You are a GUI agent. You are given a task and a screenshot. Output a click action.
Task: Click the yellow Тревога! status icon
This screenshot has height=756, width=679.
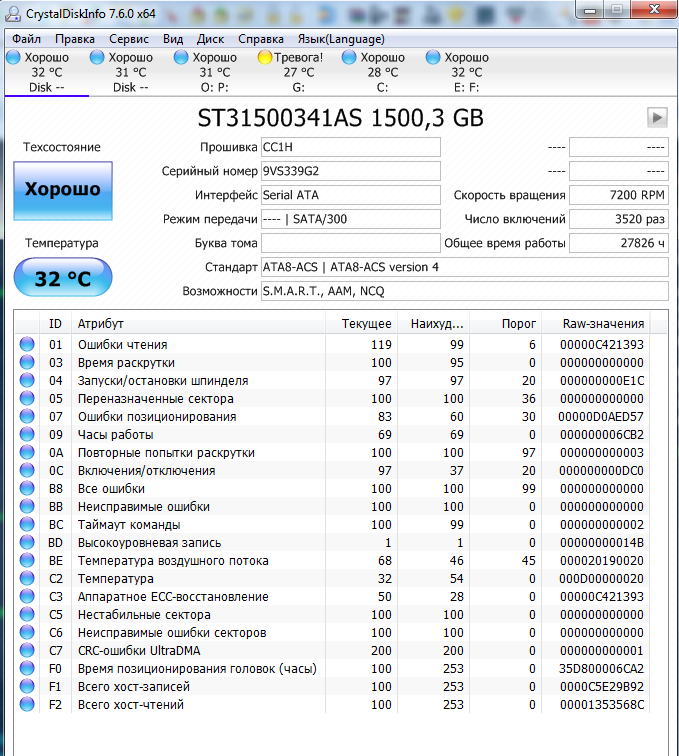click(265, 57)
